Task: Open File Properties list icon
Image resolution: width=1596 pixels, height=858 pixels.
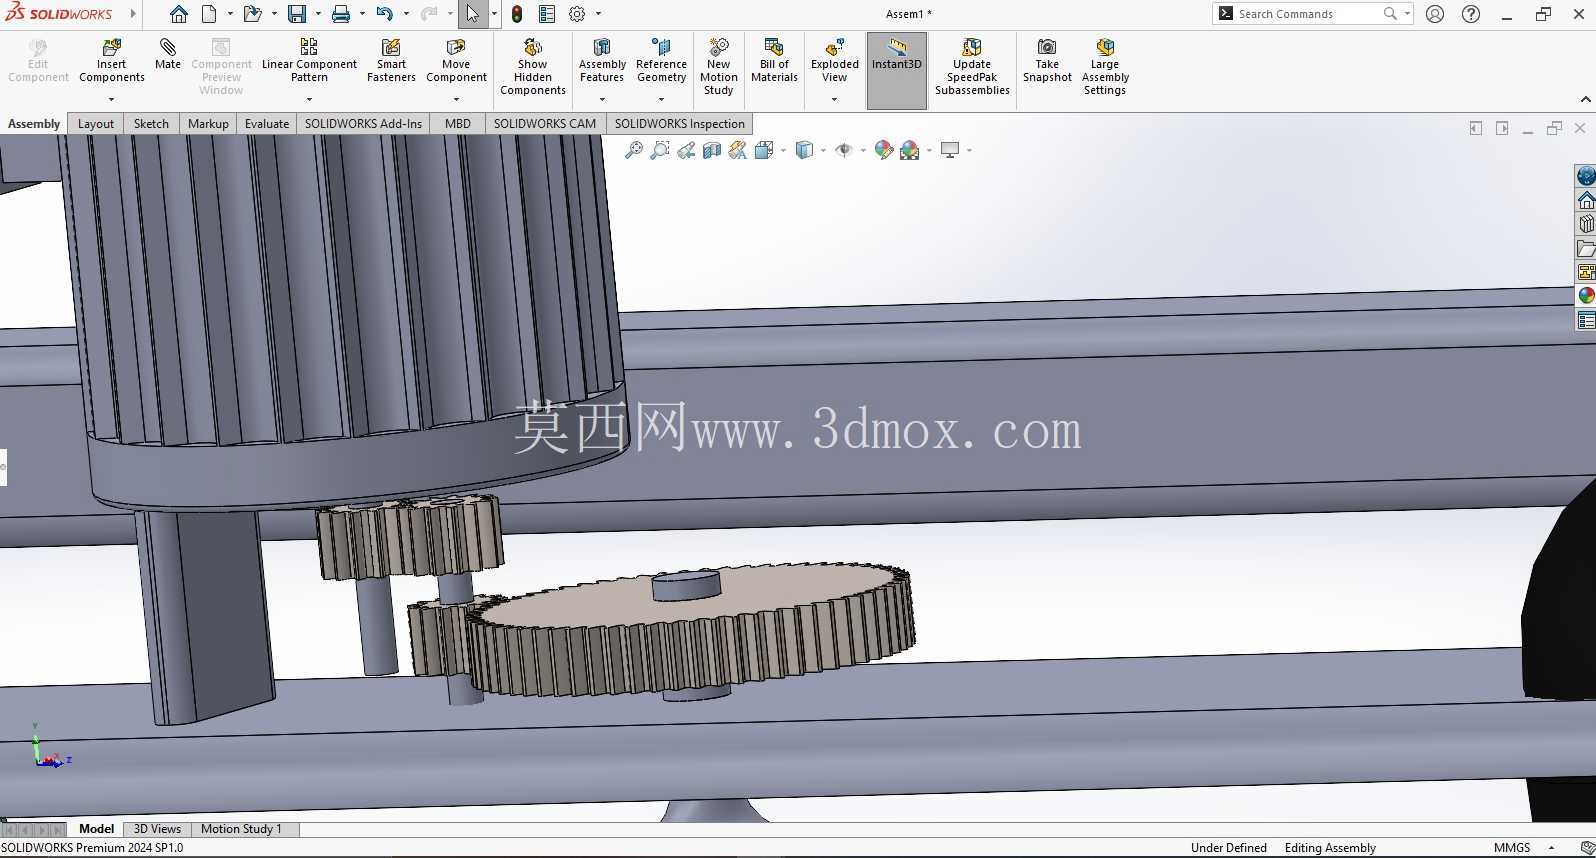Action: pyautogui.click(x=547, y=14)
